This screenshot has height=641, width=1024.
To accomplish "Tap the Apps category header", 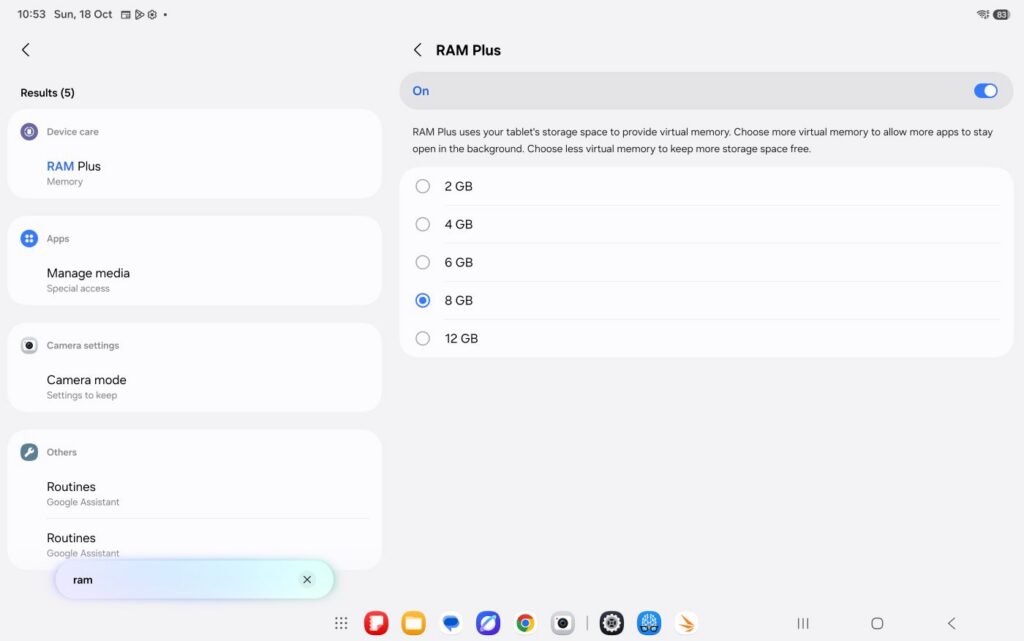I will [57, 239].
